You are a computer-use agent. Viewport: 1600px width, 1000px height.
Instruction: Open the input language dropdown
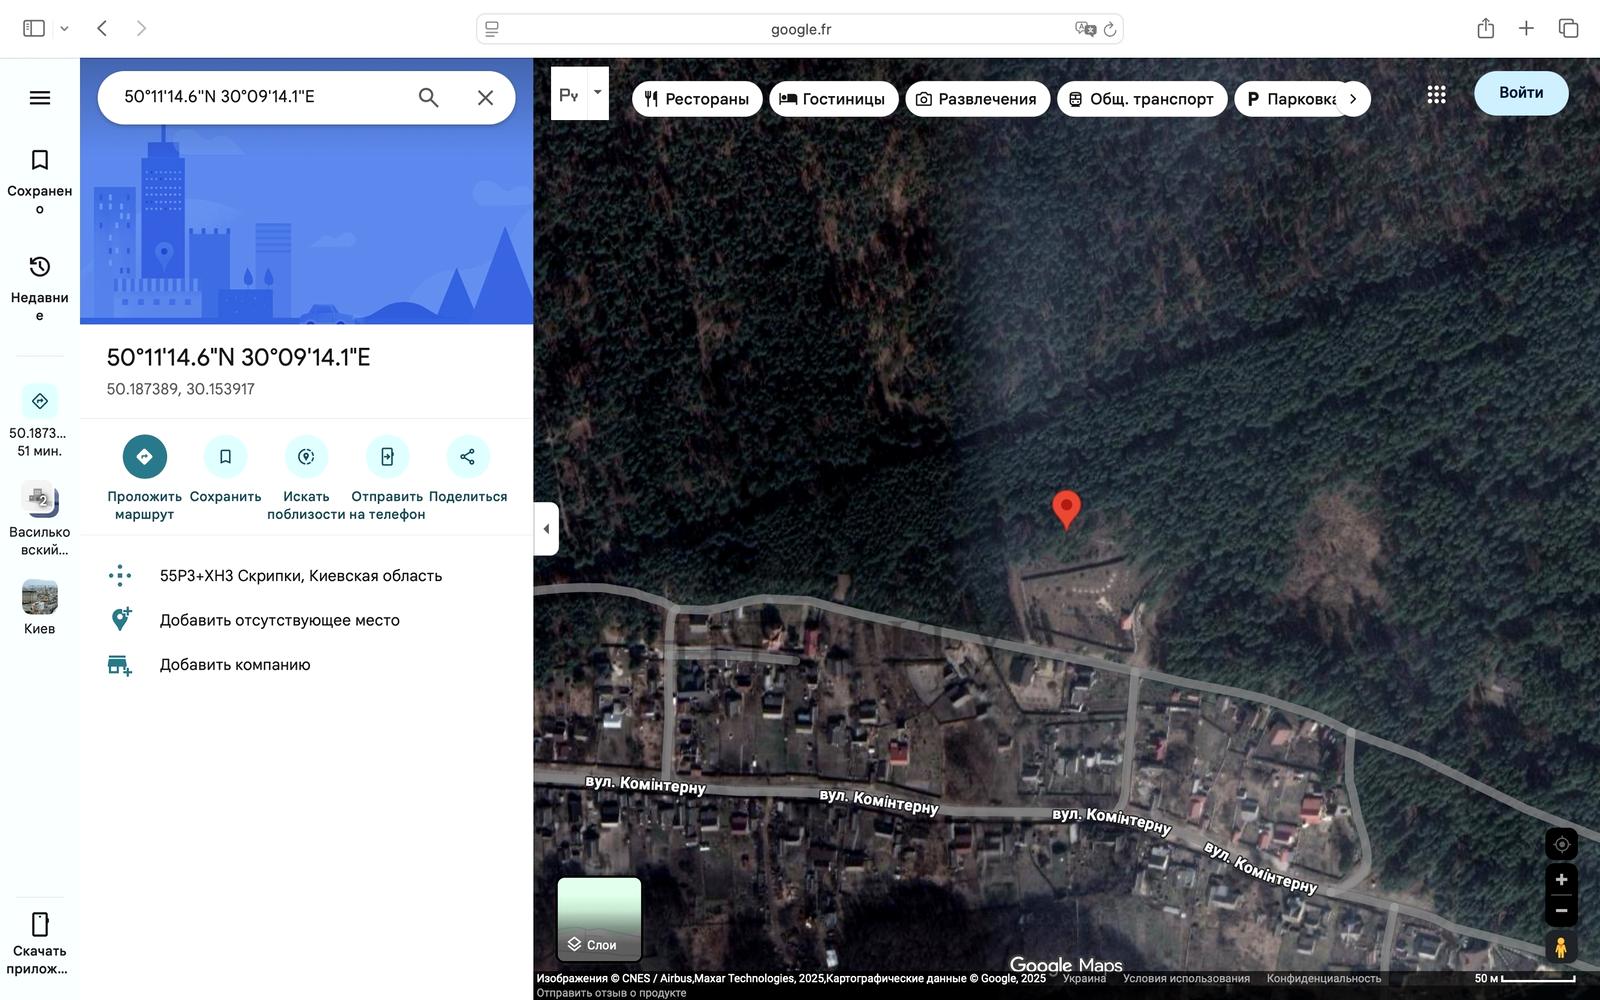point(597,93)
